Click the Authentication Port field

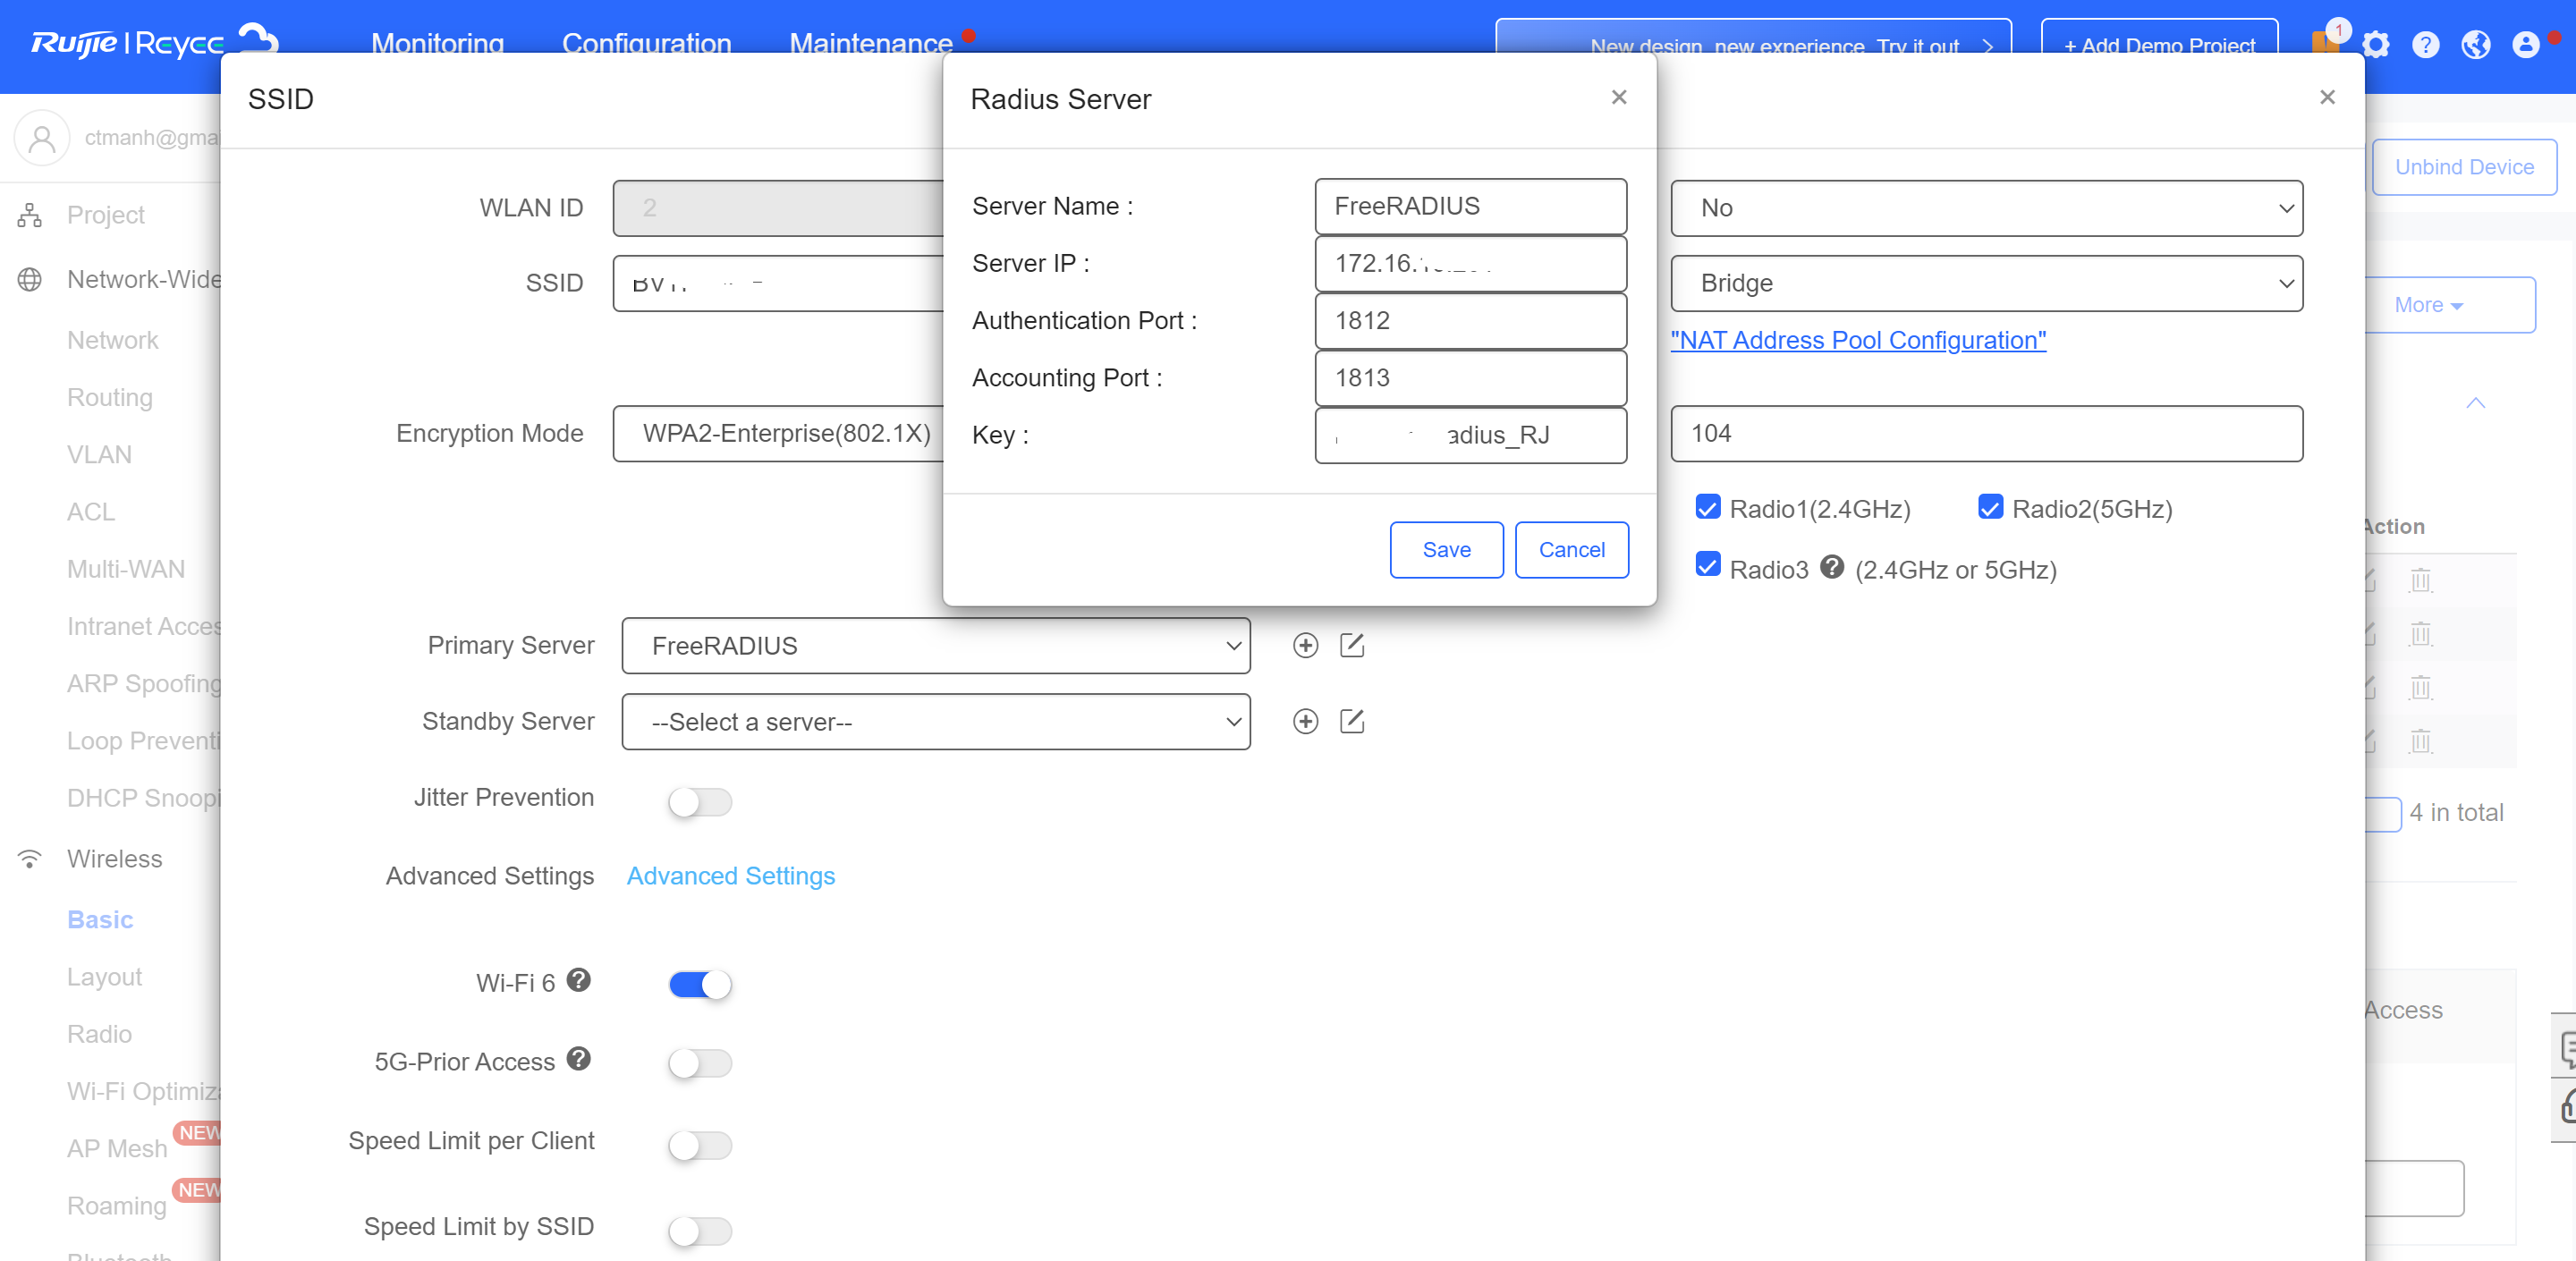[x=1470, y=321]
